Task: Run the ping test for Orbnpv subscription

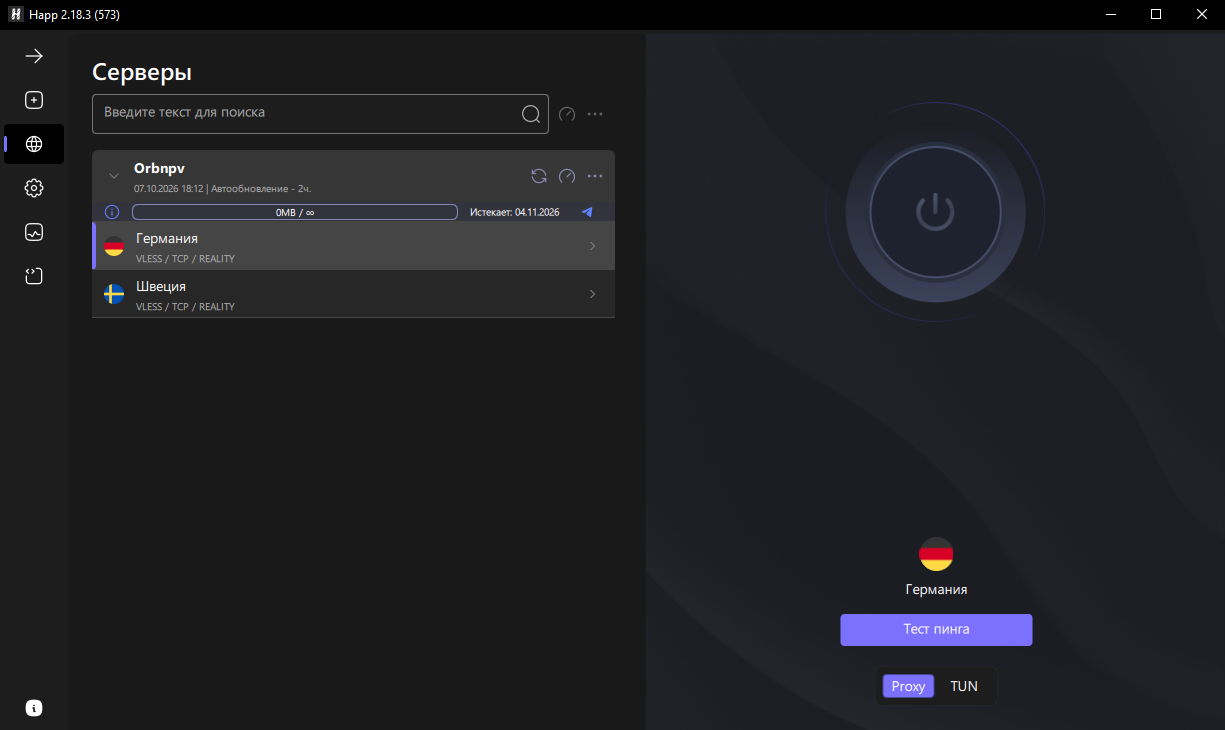Action: click(x=567, y=176)
